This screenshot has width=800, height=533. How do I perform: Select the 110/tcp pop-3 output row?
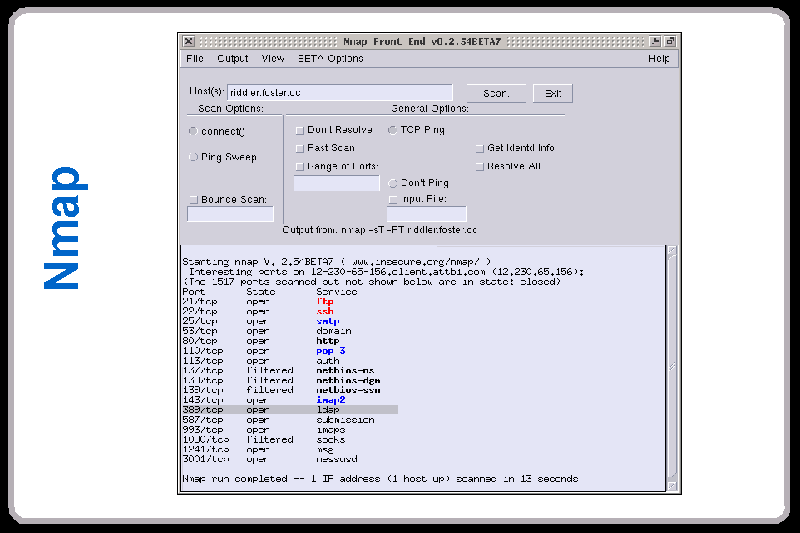pyautogui.click(x=264, y=351)
